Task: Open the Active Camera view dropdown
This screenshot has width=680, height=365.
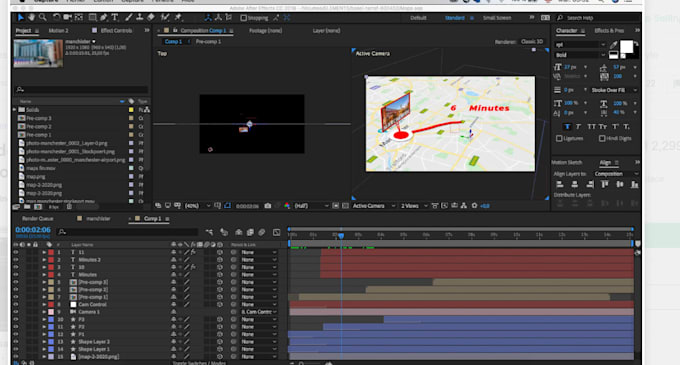Action: tap(373, 205)
